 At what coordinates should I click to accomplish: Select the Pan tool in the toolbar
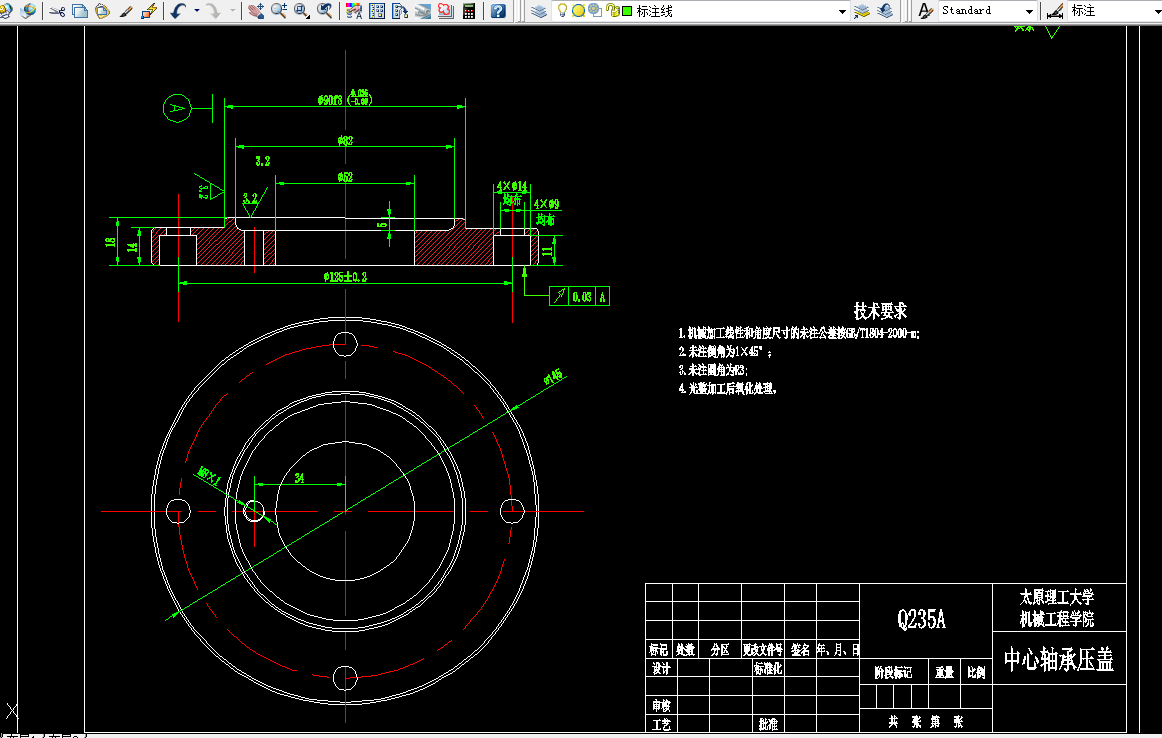tap(255, 10)
